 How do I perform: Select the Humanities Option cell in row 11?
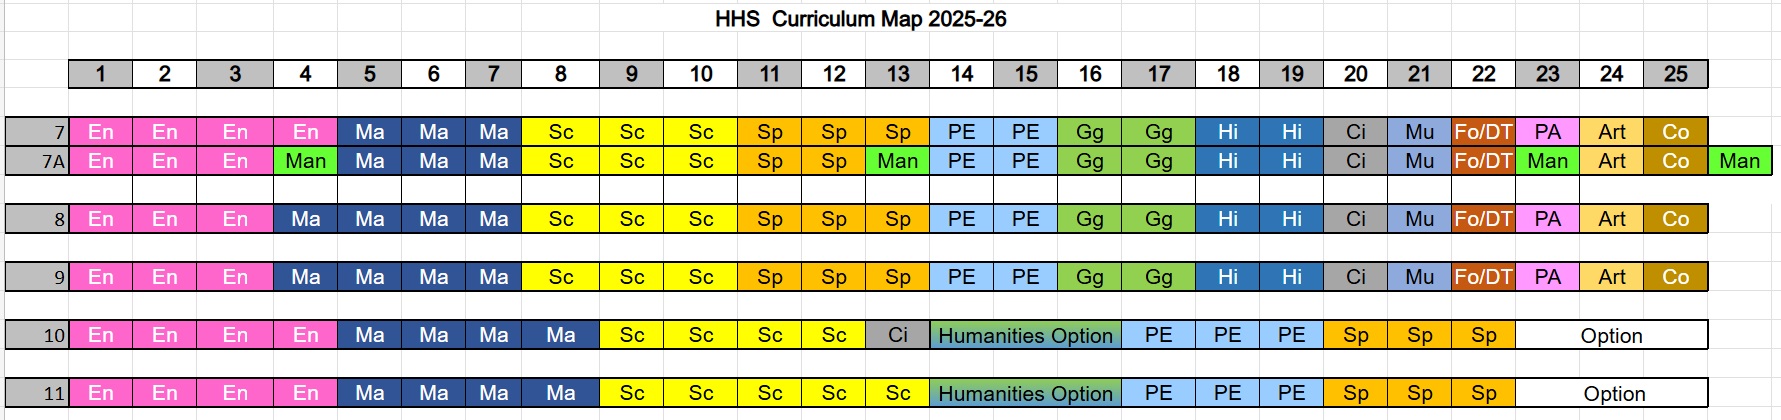pyautogui.click(x=1025, y=393)
